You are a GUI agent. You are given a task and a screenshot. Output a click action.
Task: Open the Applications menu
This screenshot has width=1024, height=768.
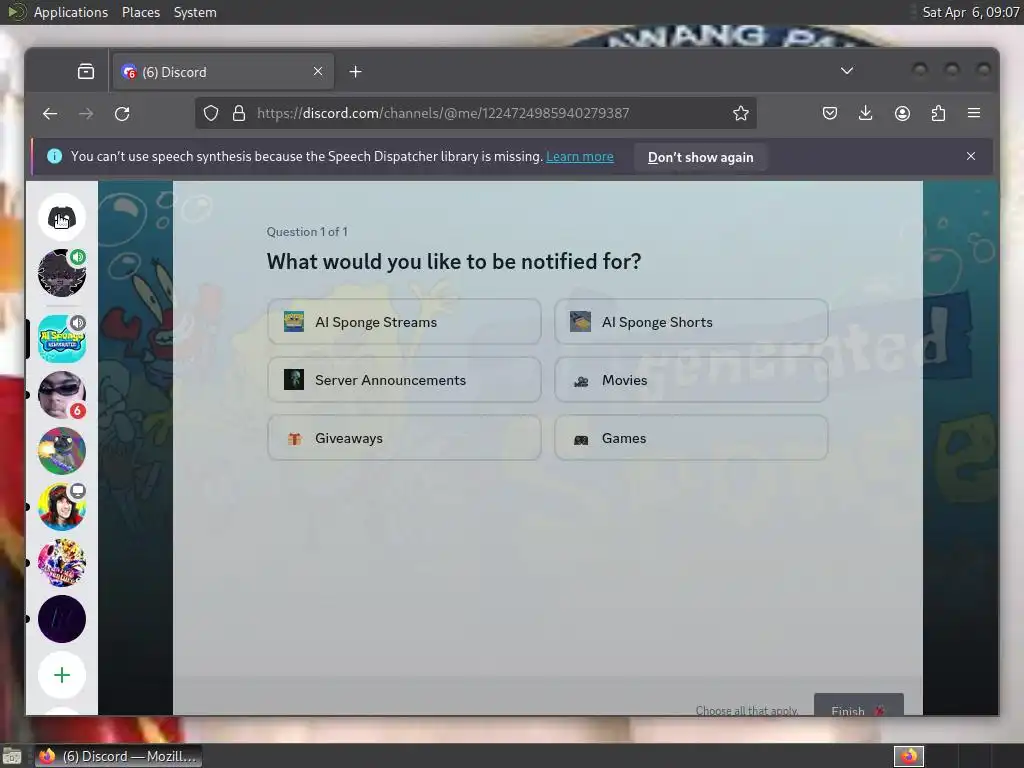[71, 12]
